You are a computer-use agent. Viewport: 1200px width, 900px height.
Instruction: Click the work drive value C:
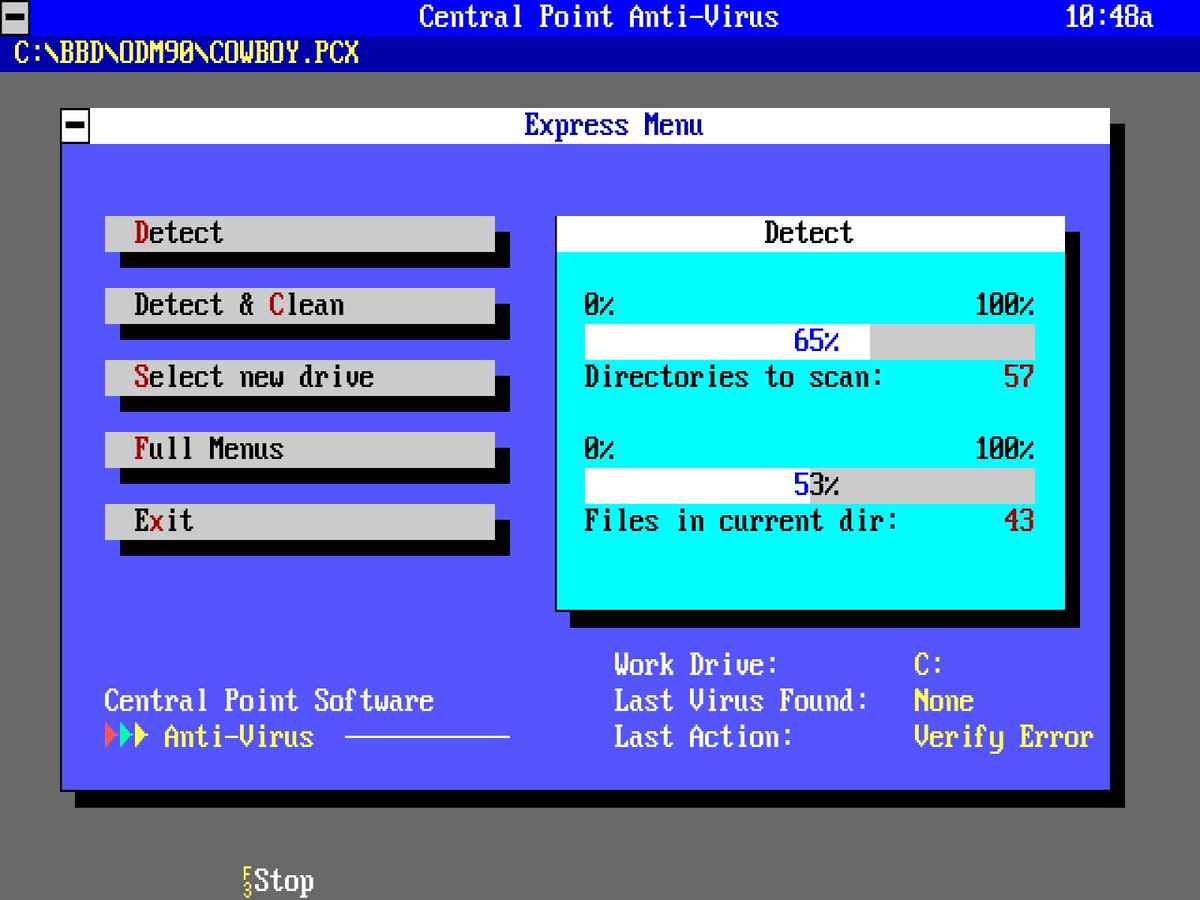(929, 665)
